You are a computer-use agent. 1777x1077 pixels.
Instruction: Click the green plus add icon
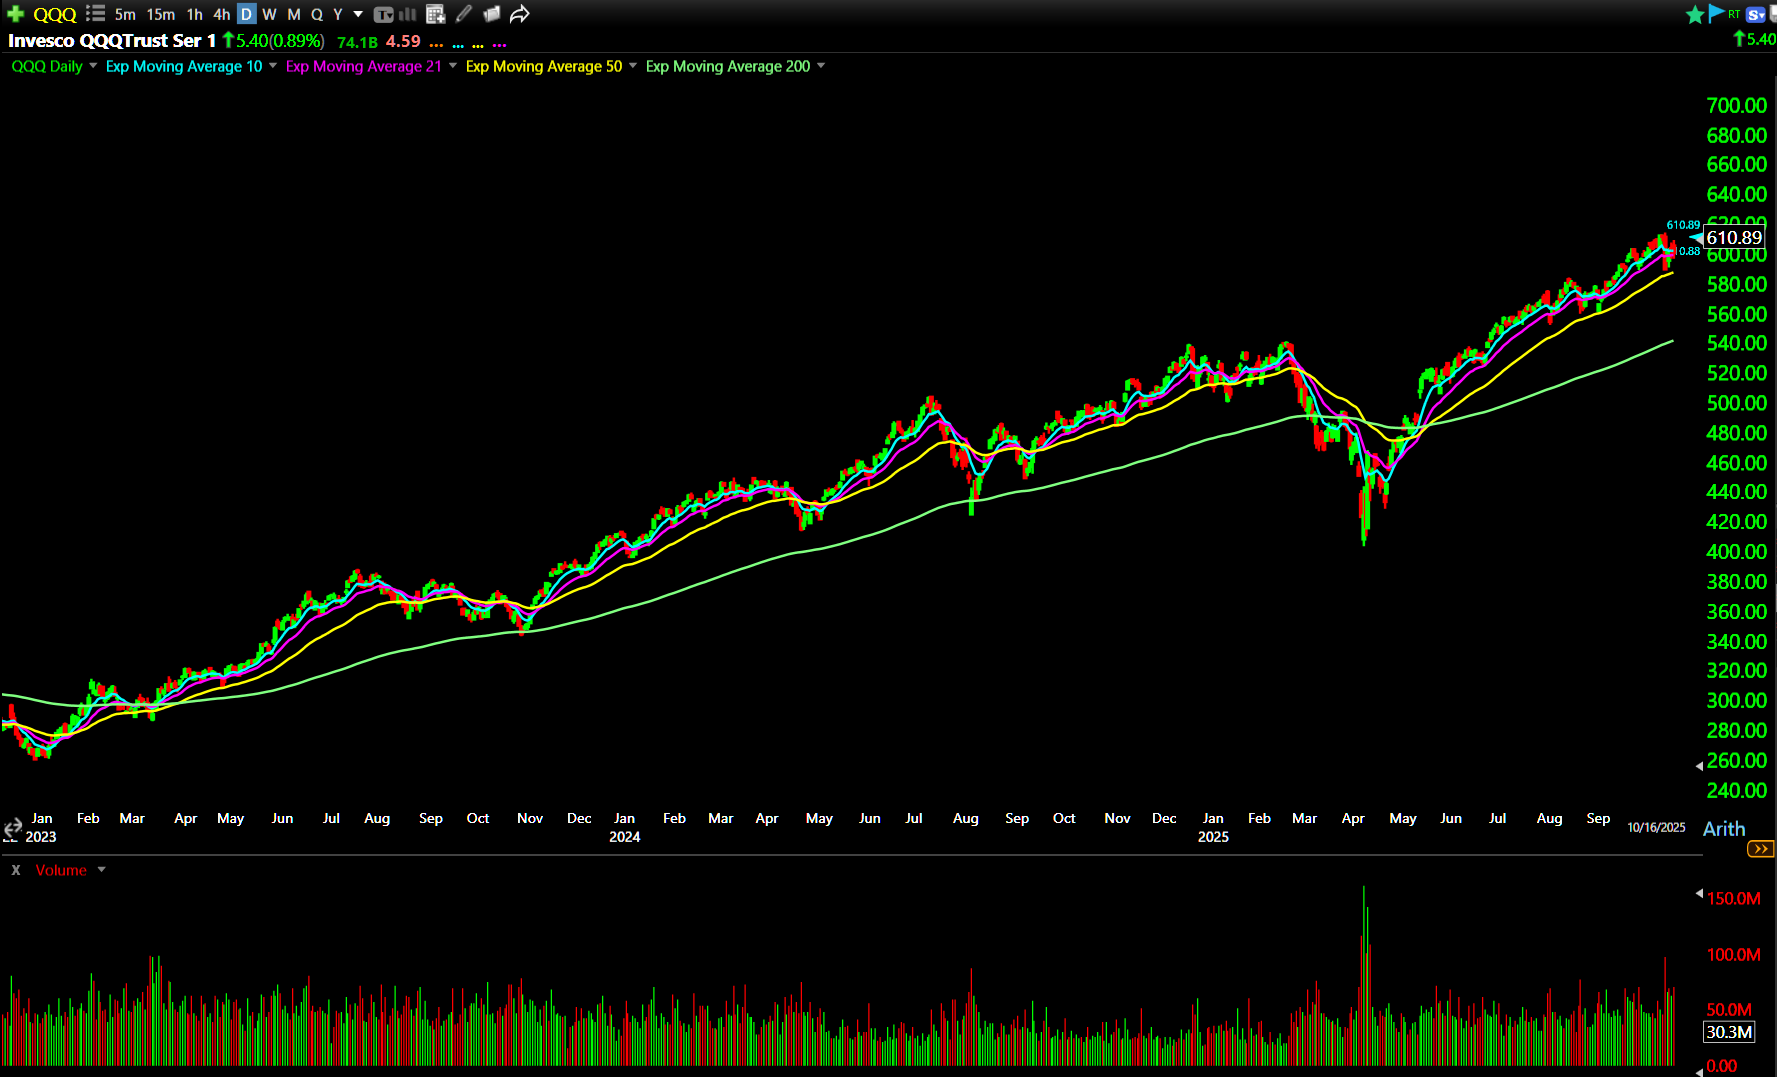[15, 14]
